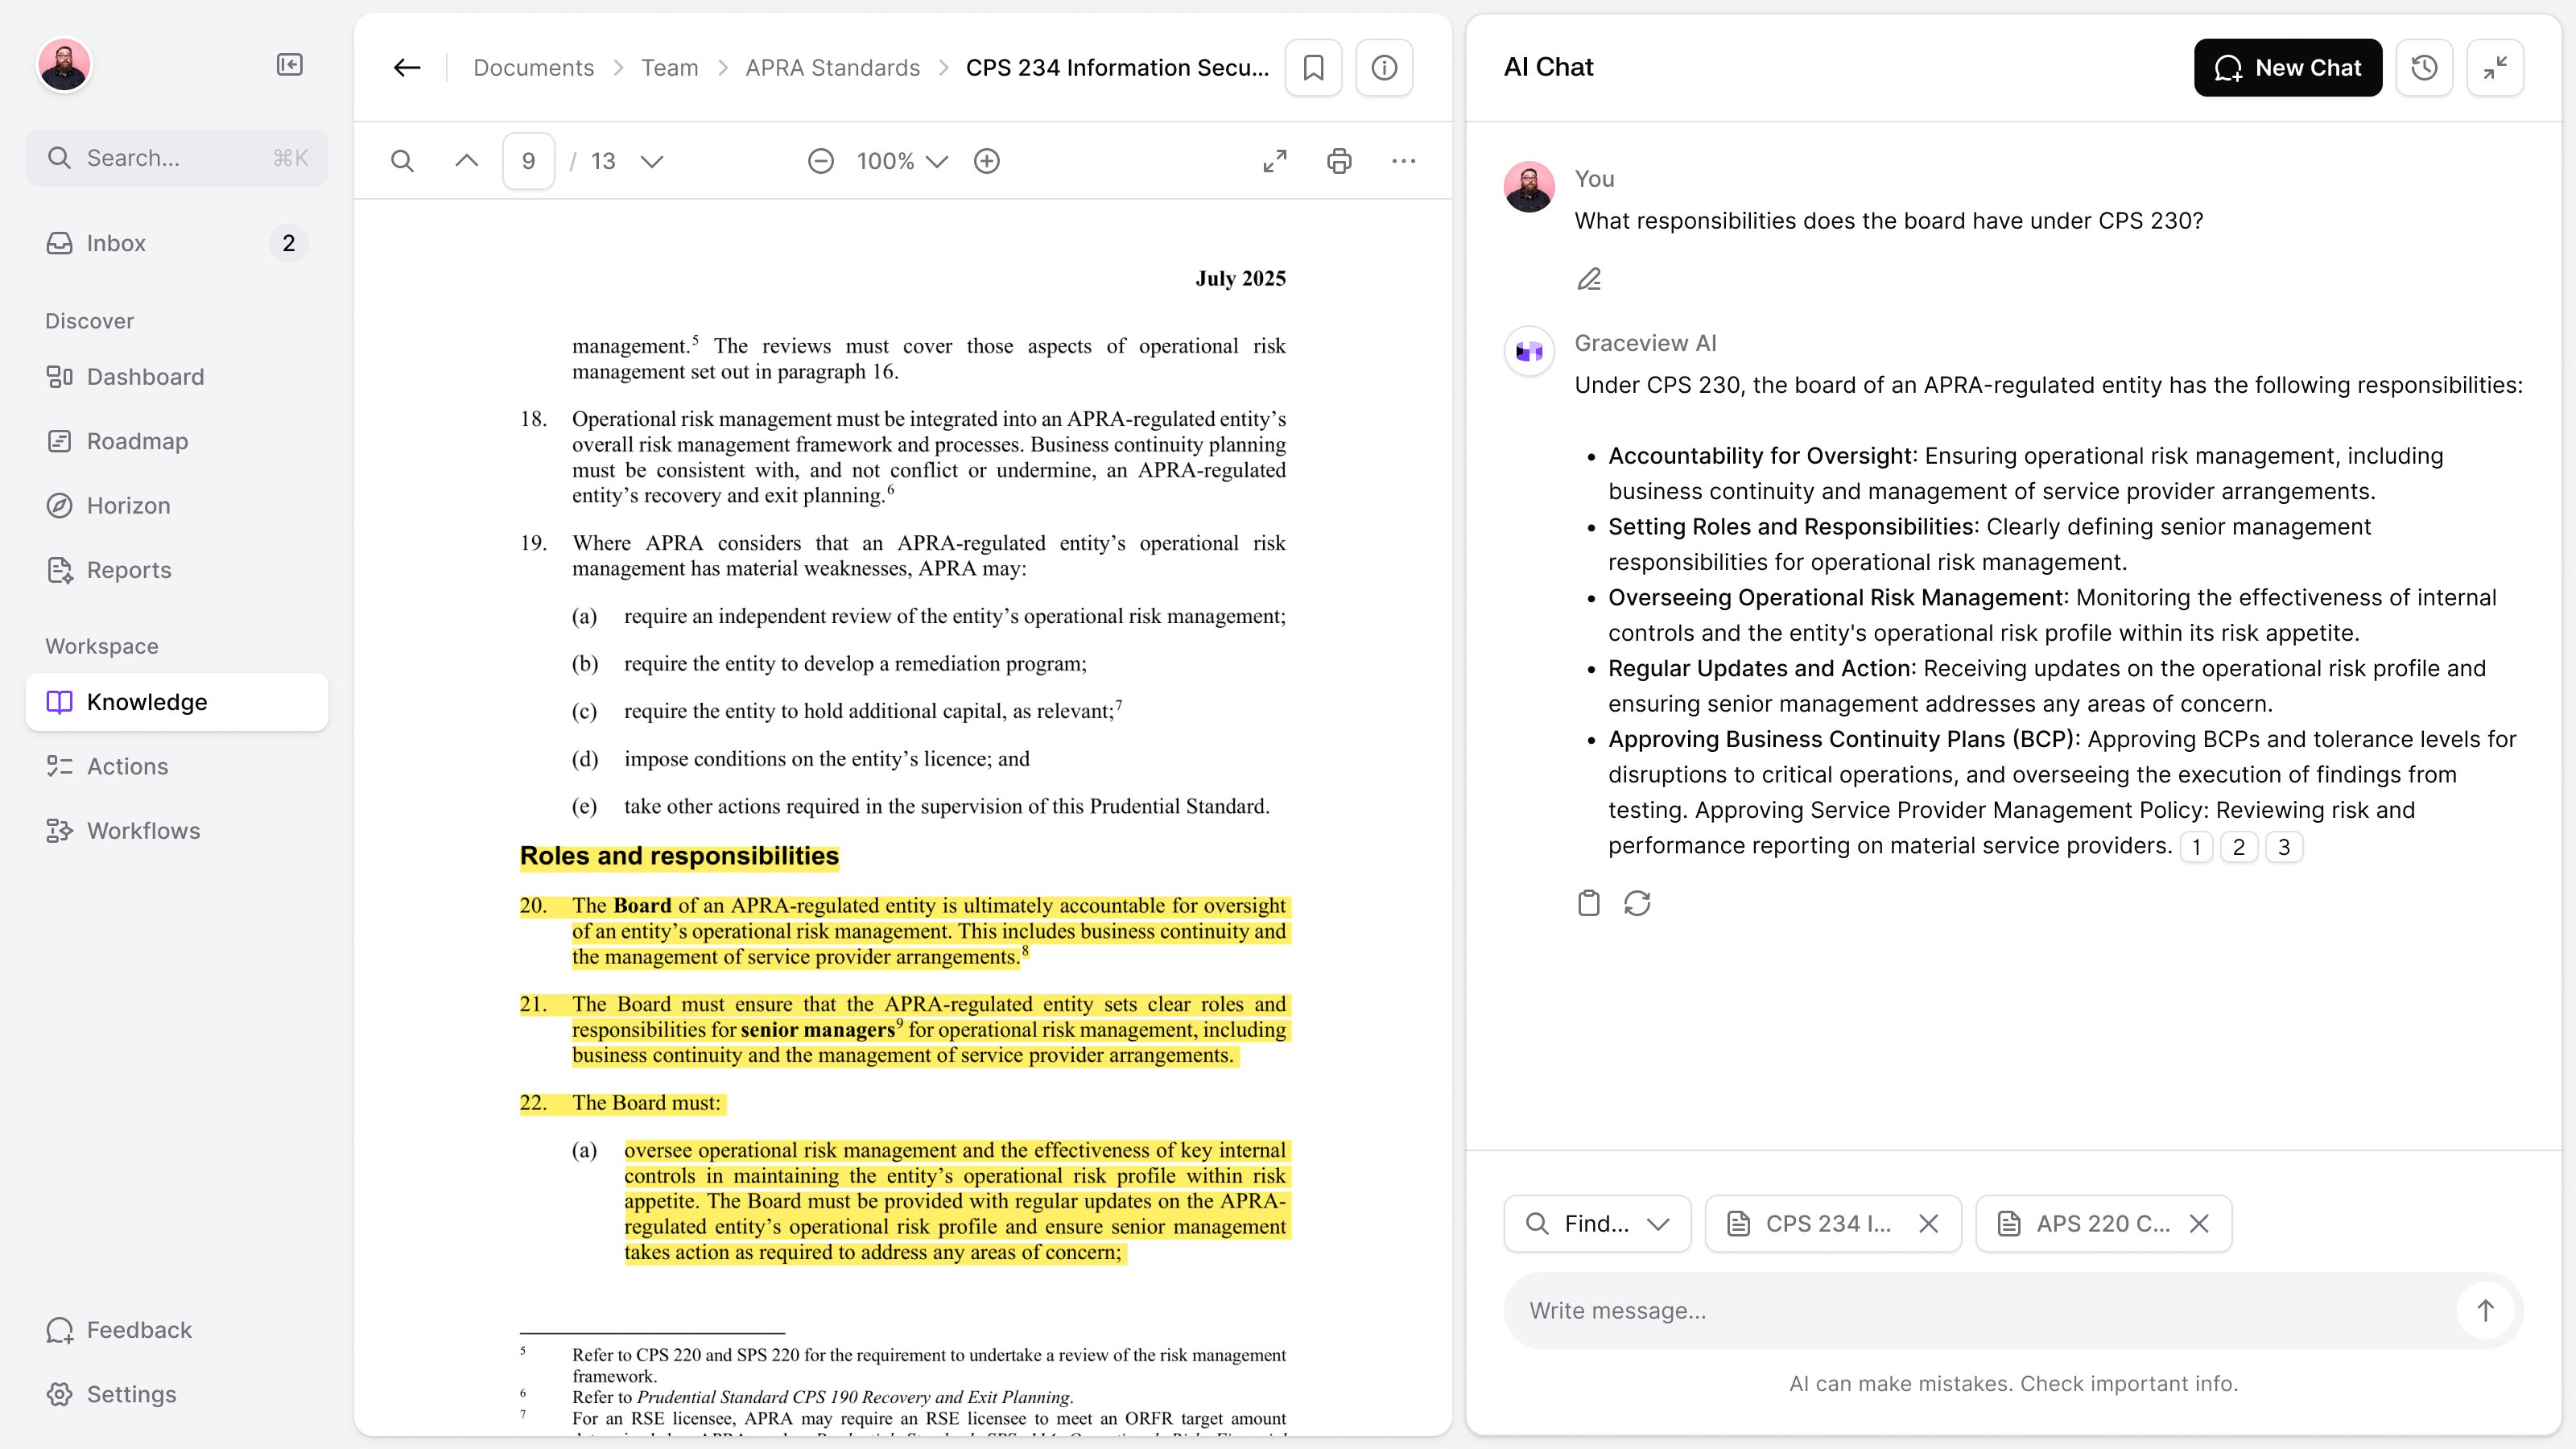This screenshot has height=1449, width=2576.
Task: Start a New Chat
Action: [x=2287, y=68]
